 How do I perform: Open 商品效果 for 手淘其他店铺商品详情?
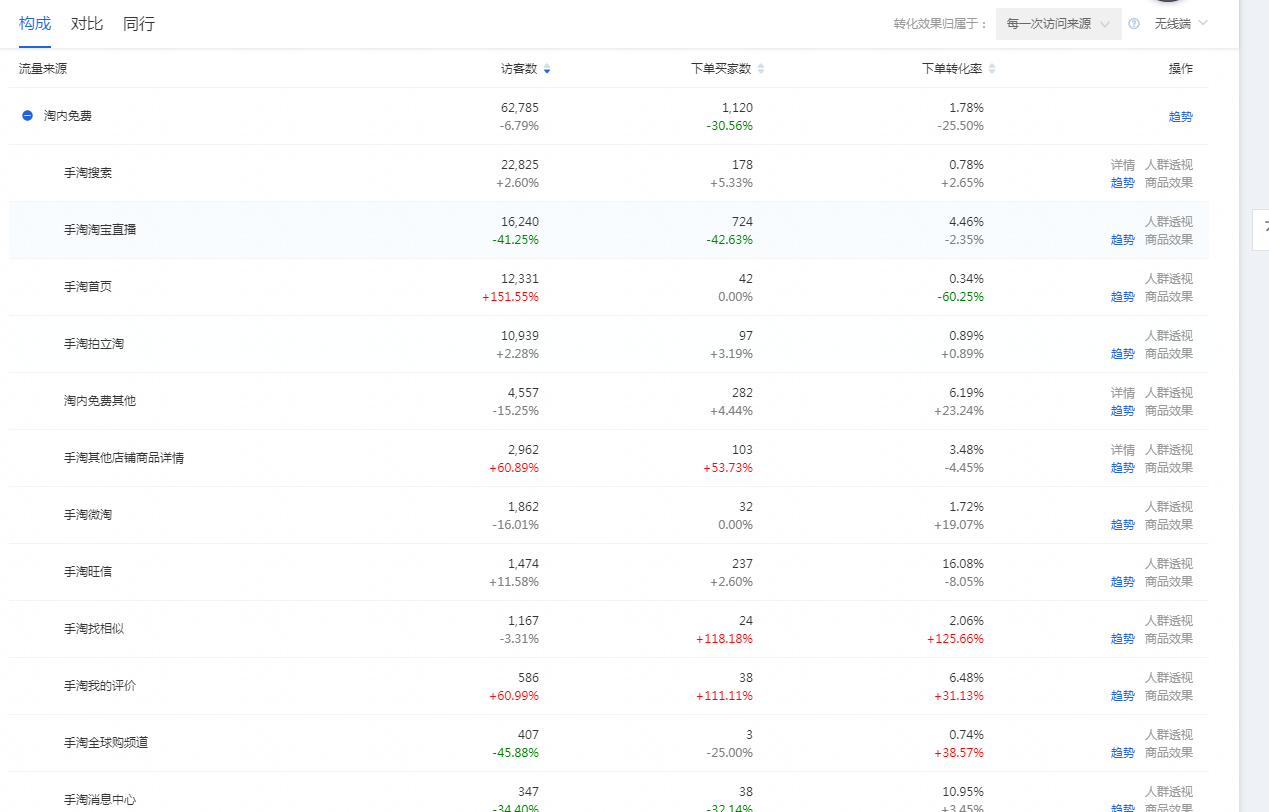1169,467
